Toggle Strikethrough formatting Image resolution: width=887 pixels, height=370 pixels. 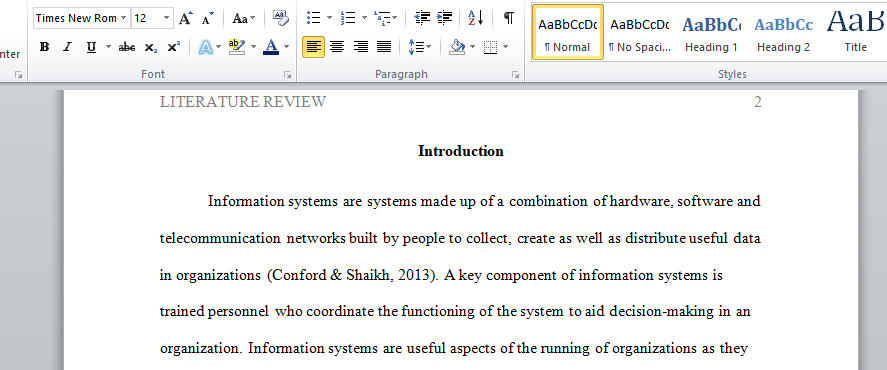click(x=127, y=48)
